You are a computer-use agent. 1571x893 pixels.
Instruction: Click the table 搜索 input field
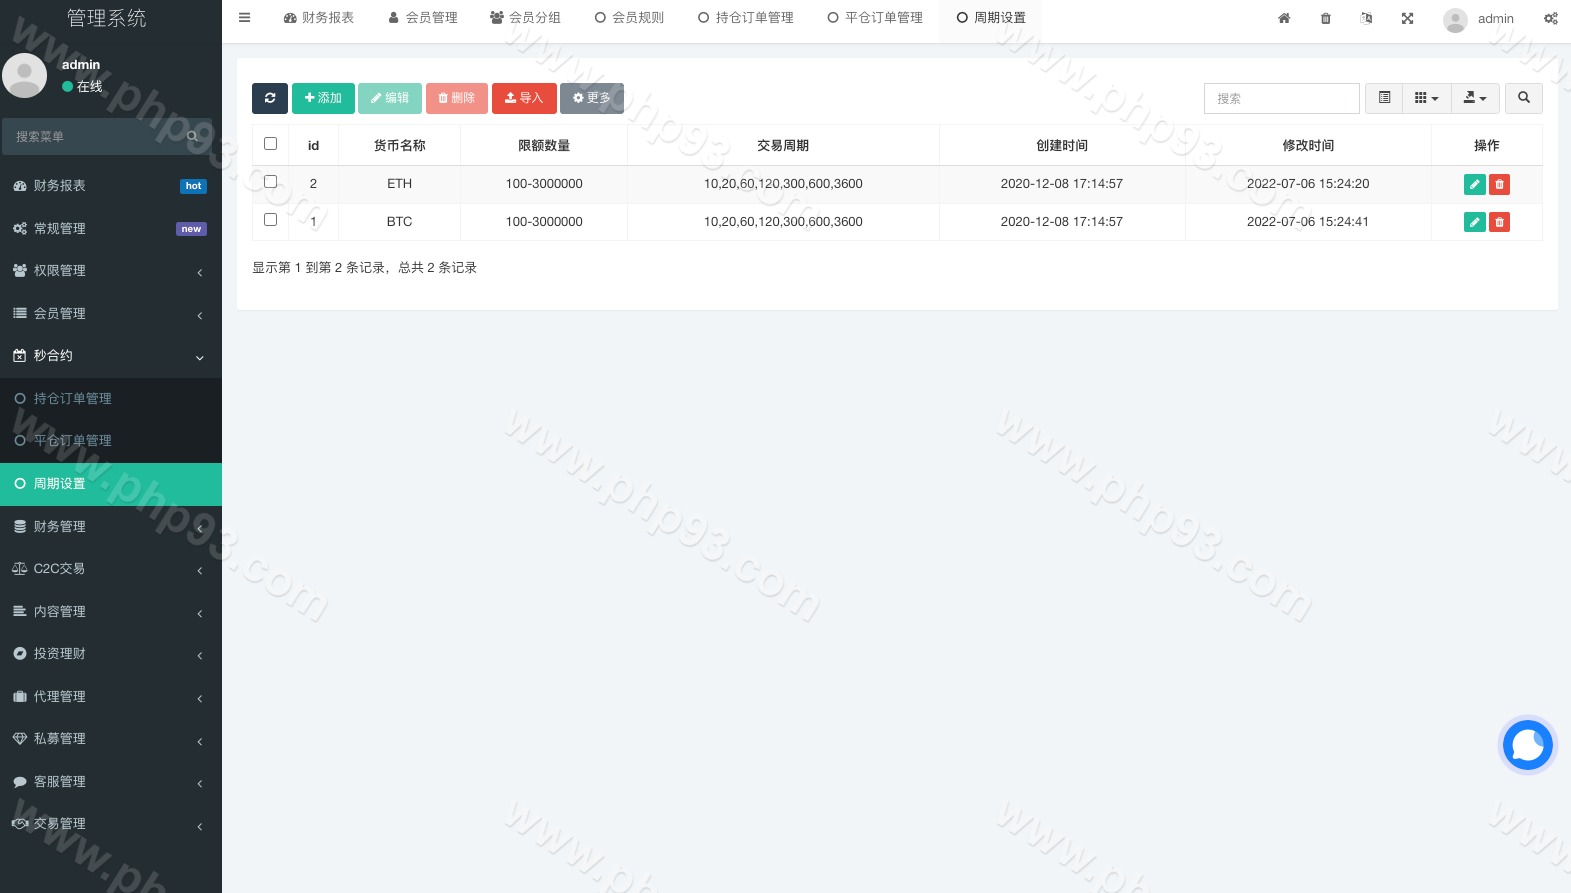click(x=1281, y=98)
